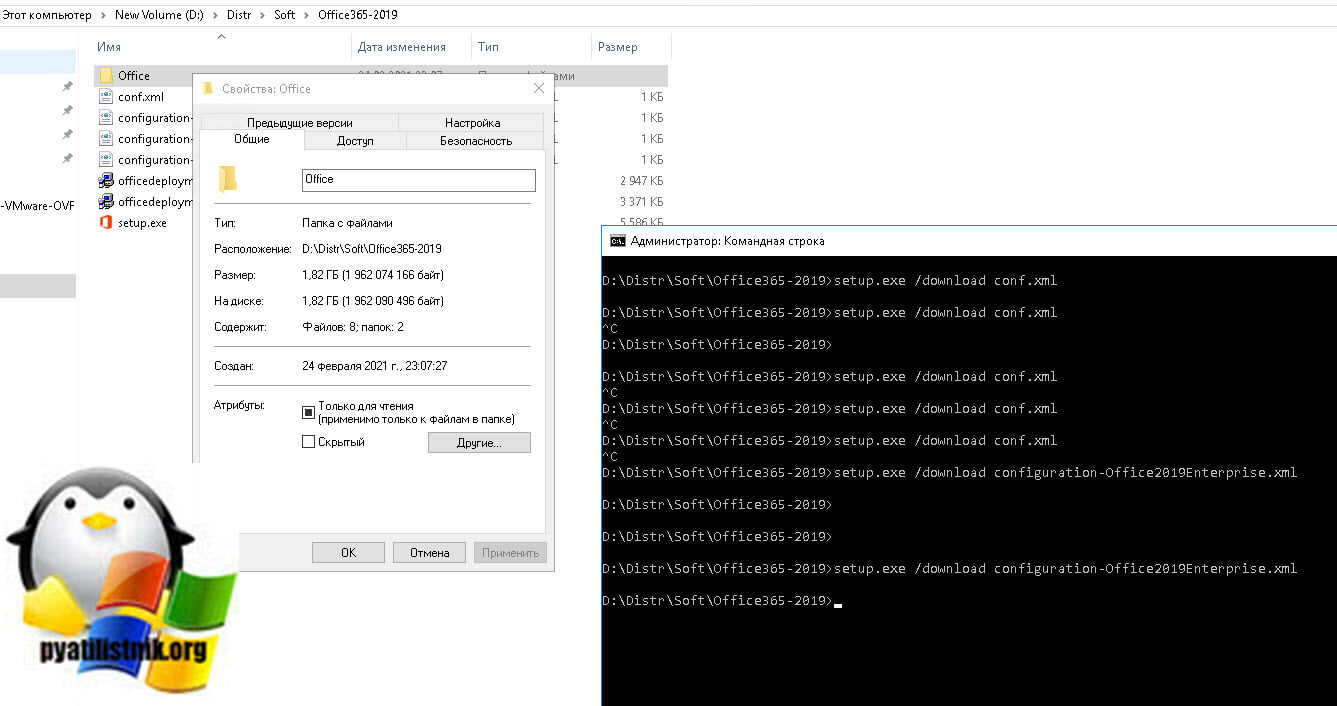The width and height of the screenshot is (1337, 706).
Task: Switch to the 'Безопасность' tab
Action: click(x=476, y=141)
